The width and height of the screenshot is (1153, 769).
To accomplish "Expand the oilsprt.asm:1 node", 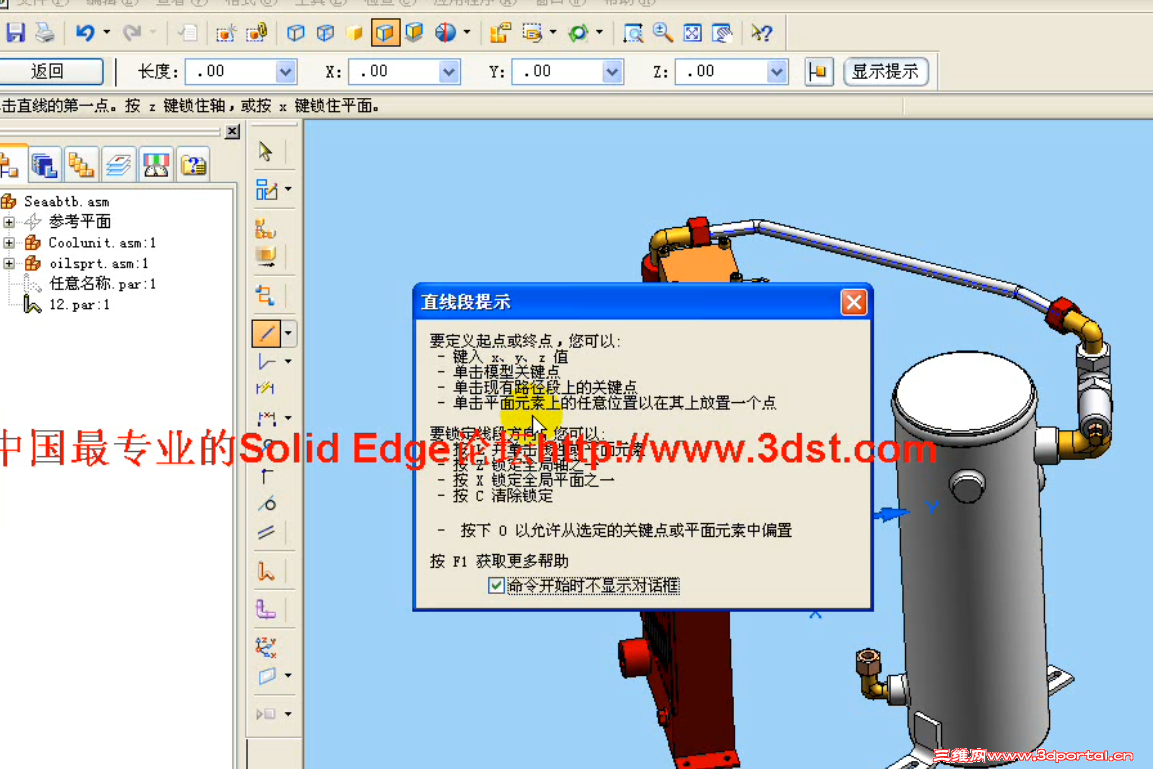I will tap(9, 262).
